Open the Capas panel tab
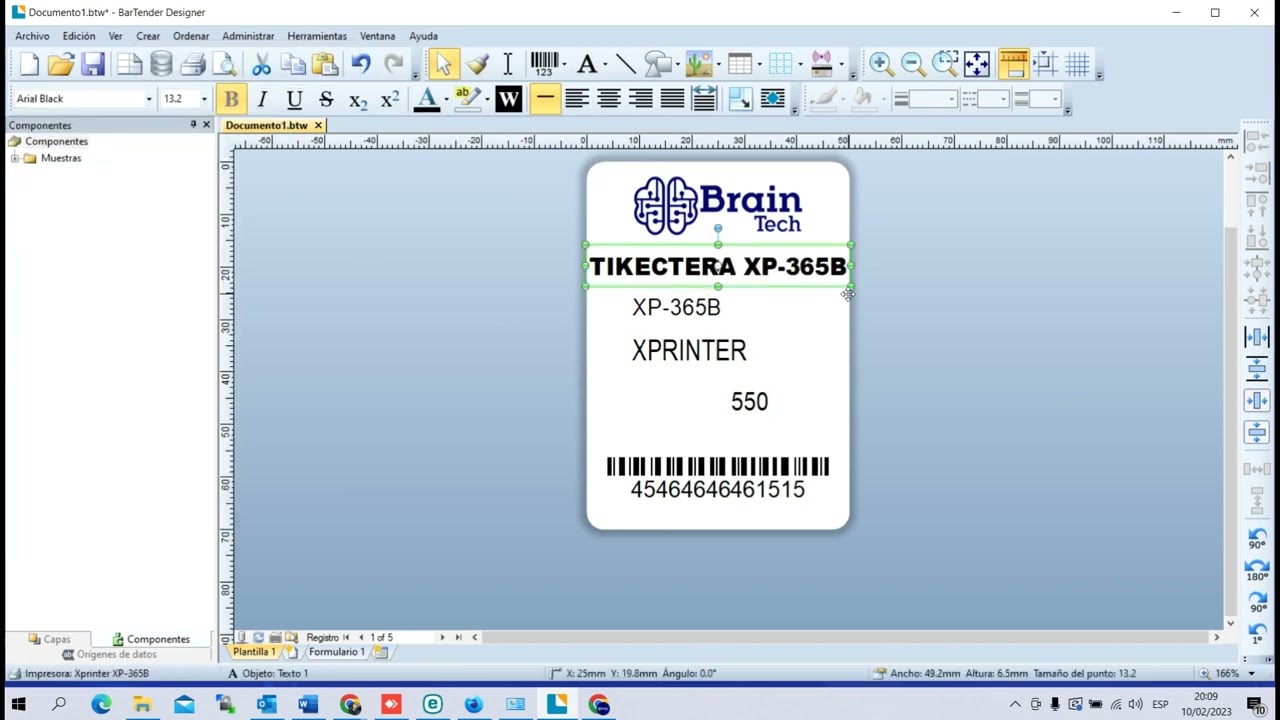 (50, 639)
